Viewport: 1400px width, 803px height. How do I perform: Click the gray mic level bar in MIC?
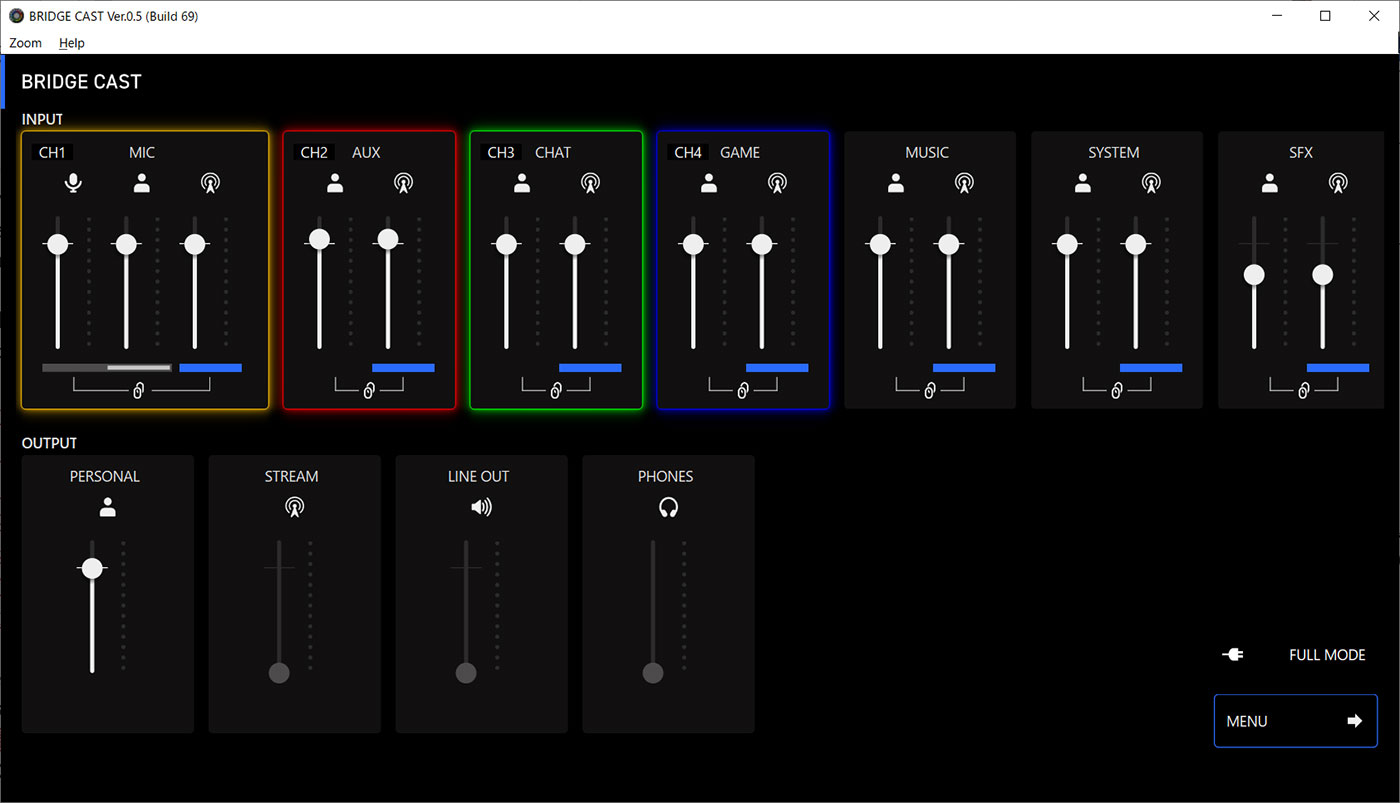point(107,368)
